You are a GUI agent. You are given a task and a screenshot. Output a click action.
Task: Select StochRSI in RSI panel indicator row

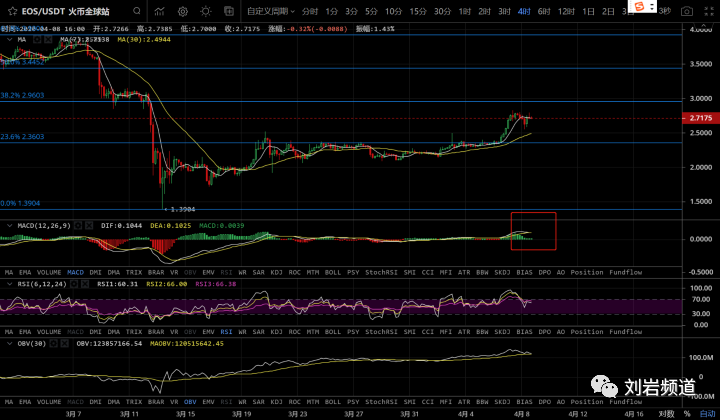click(381, 331)
